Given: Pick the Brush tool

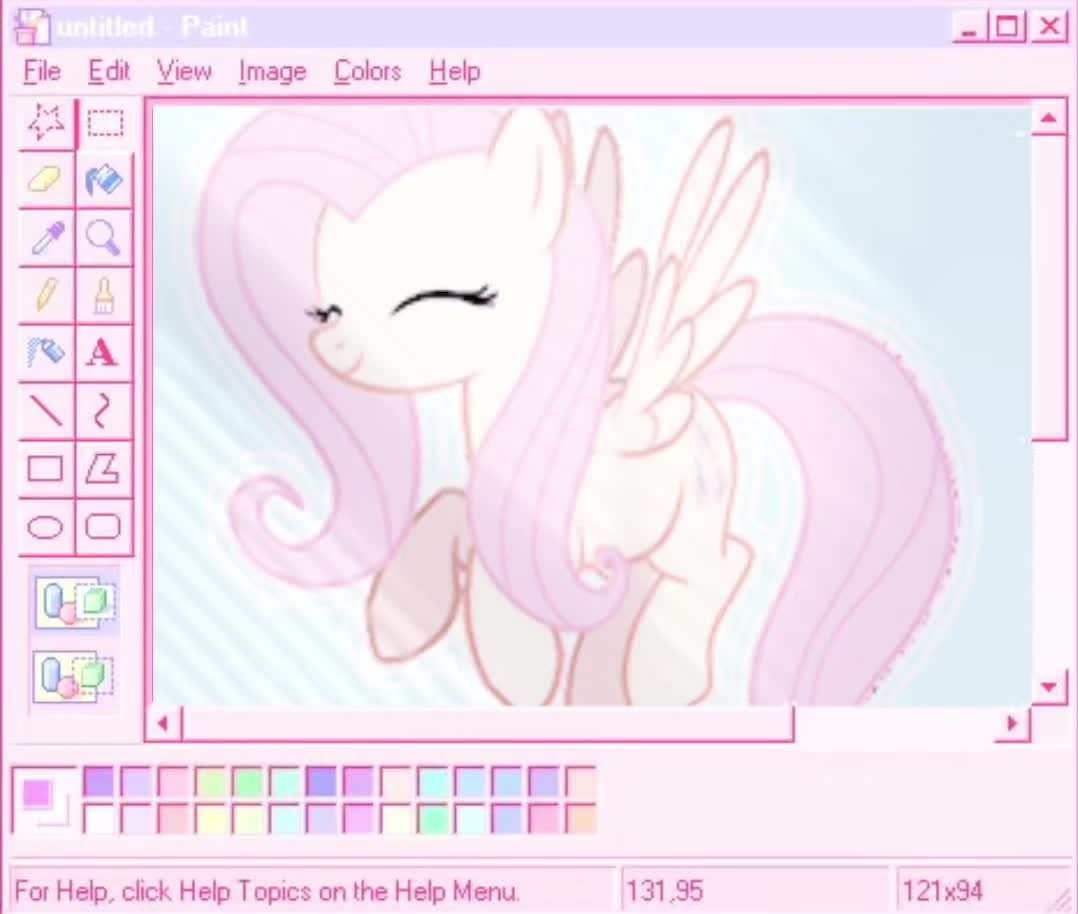Looking at the screenshot, I should [104, 296].
